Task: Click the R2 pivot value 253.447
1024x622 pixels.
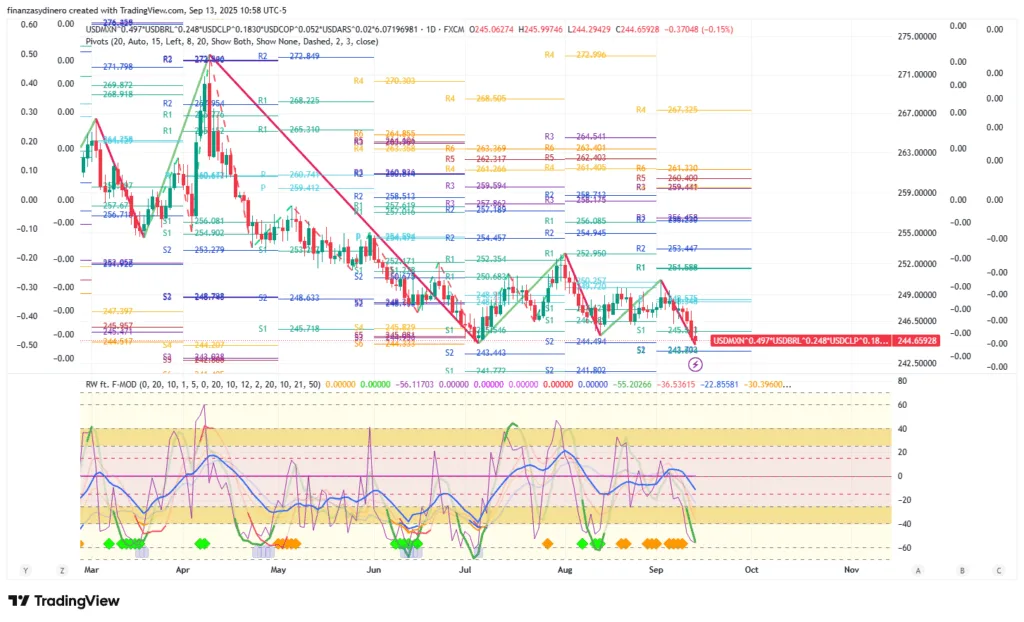Action: click(682, 248)
